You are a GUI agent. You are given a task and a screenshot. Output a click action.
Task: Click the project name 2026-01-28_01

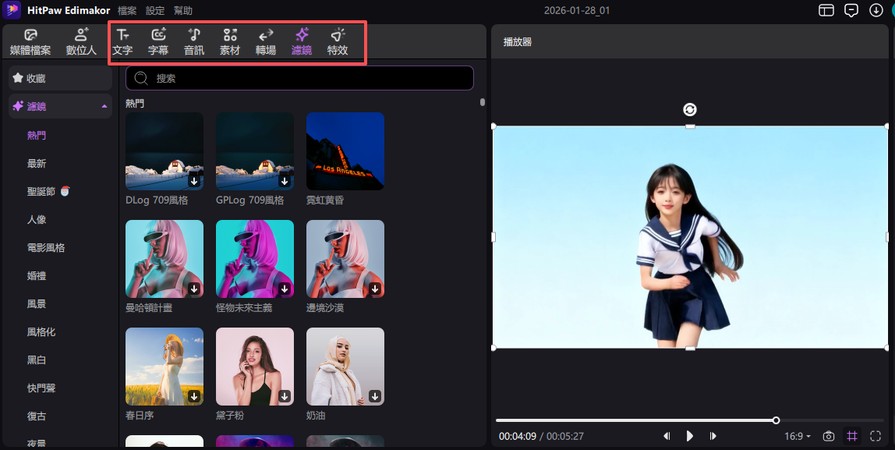tap(576, 10)
